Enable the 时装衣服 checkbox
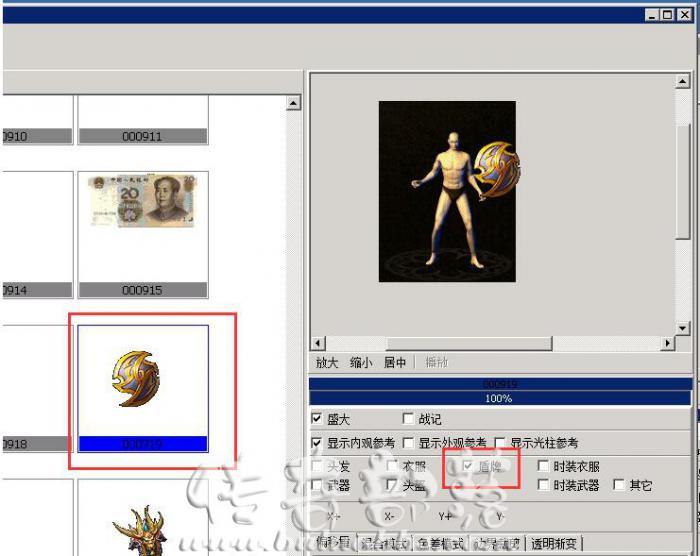700x556 pixels. [543, 466]
